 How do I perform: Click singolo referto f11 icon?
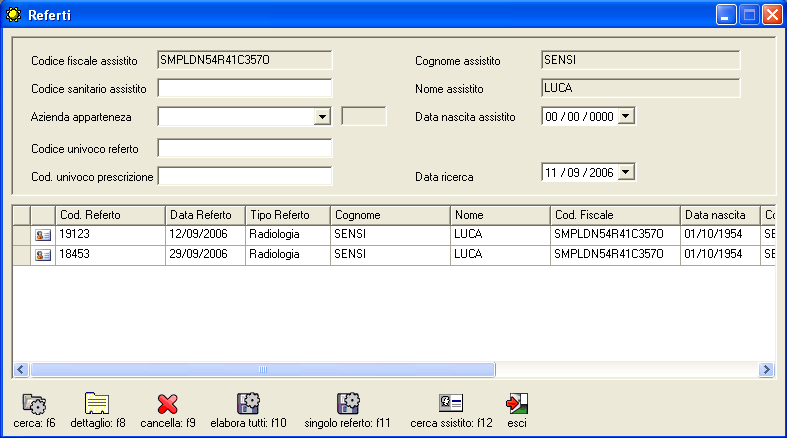click(x=348, y=404)
